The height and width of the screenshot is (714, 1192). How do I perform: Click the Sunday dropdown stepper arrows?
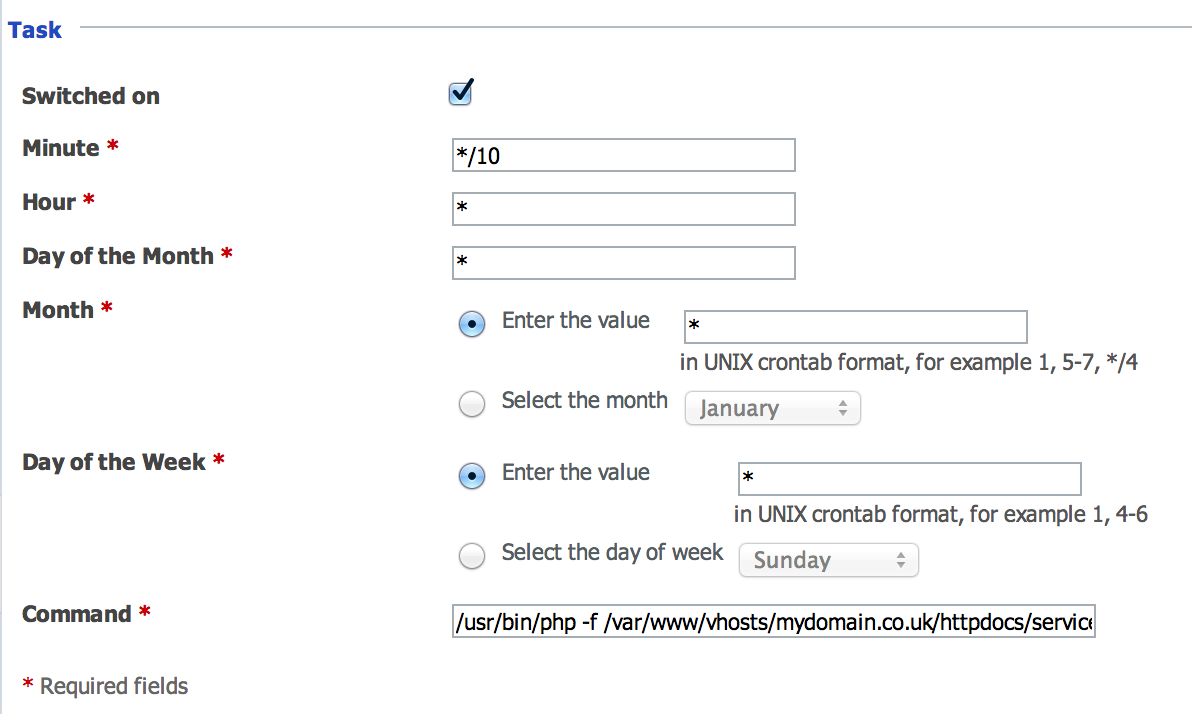pos(900,560)
